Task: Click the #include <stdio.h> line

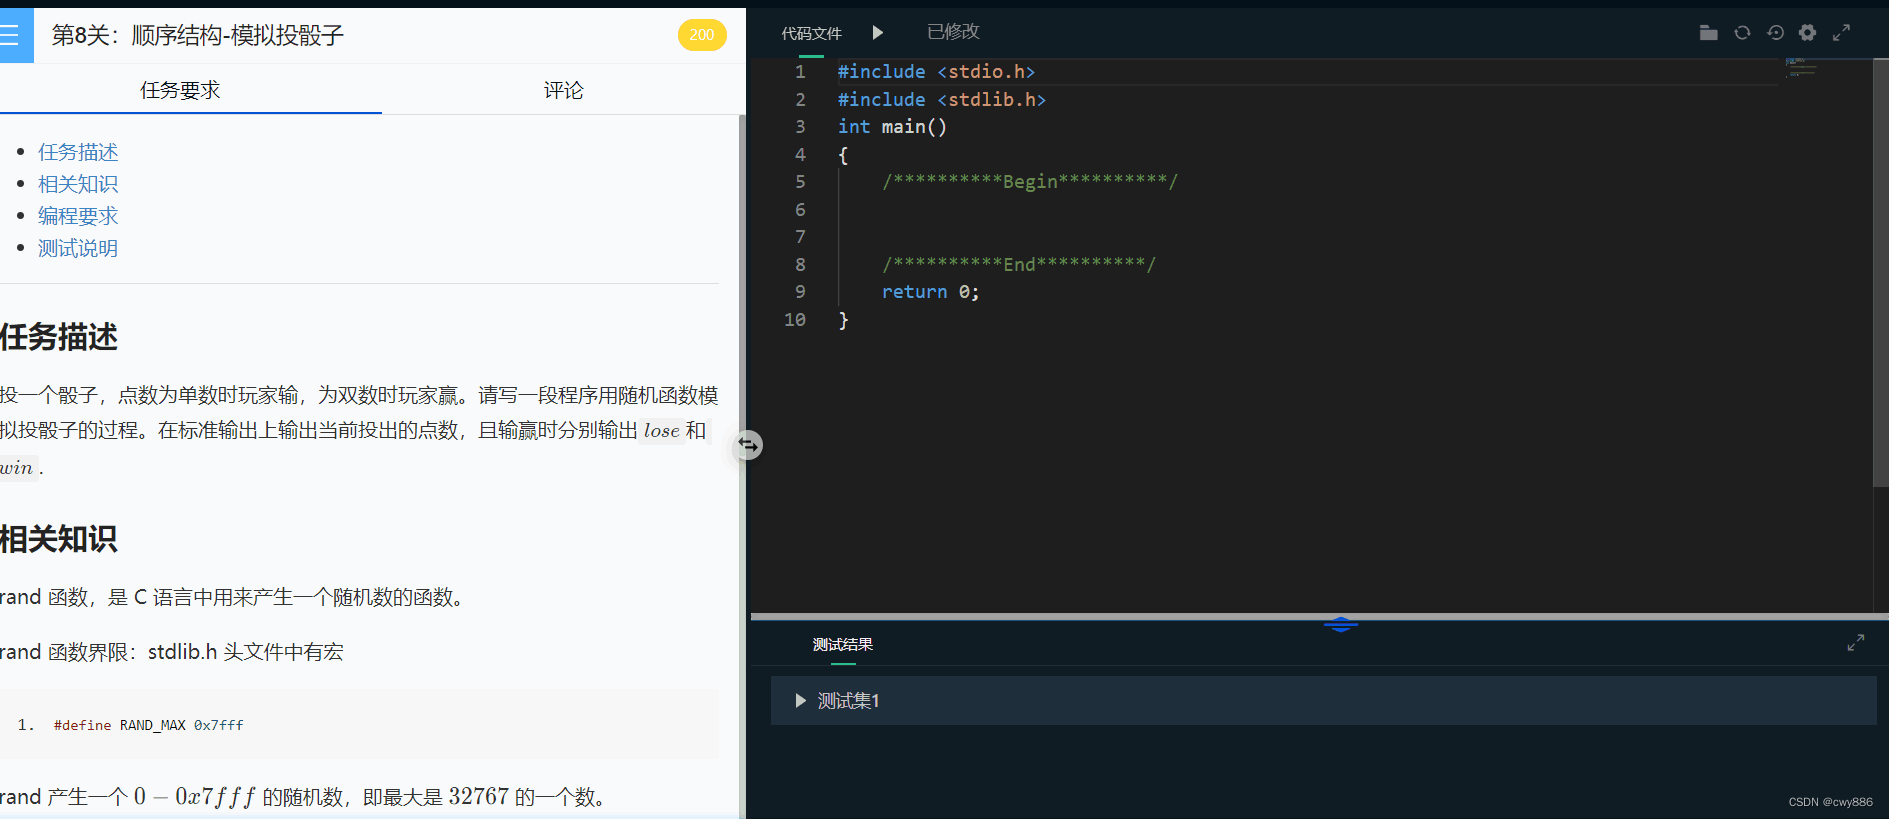Action: [936, 72]
